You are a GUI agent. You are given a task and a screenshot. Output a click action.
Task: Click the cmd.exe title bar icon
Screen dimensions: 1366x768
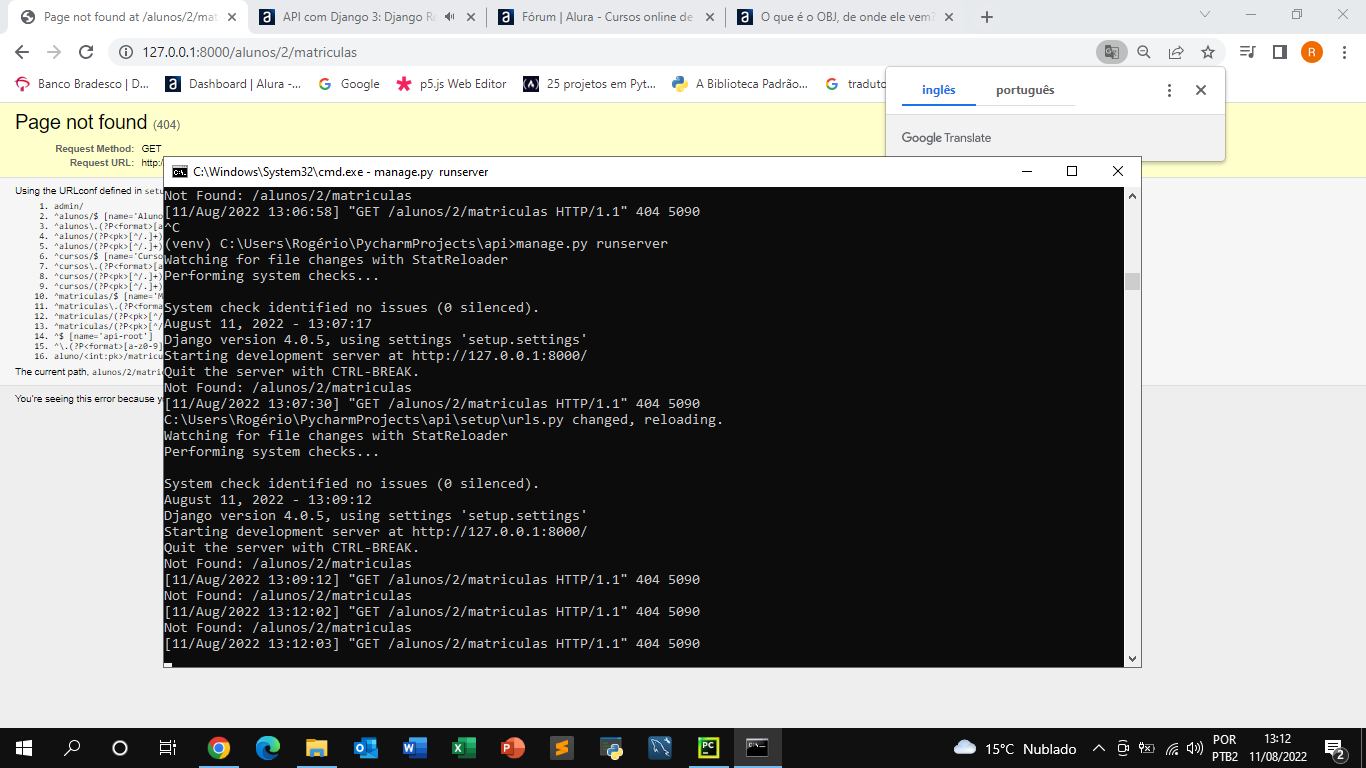tap(180, 171)
